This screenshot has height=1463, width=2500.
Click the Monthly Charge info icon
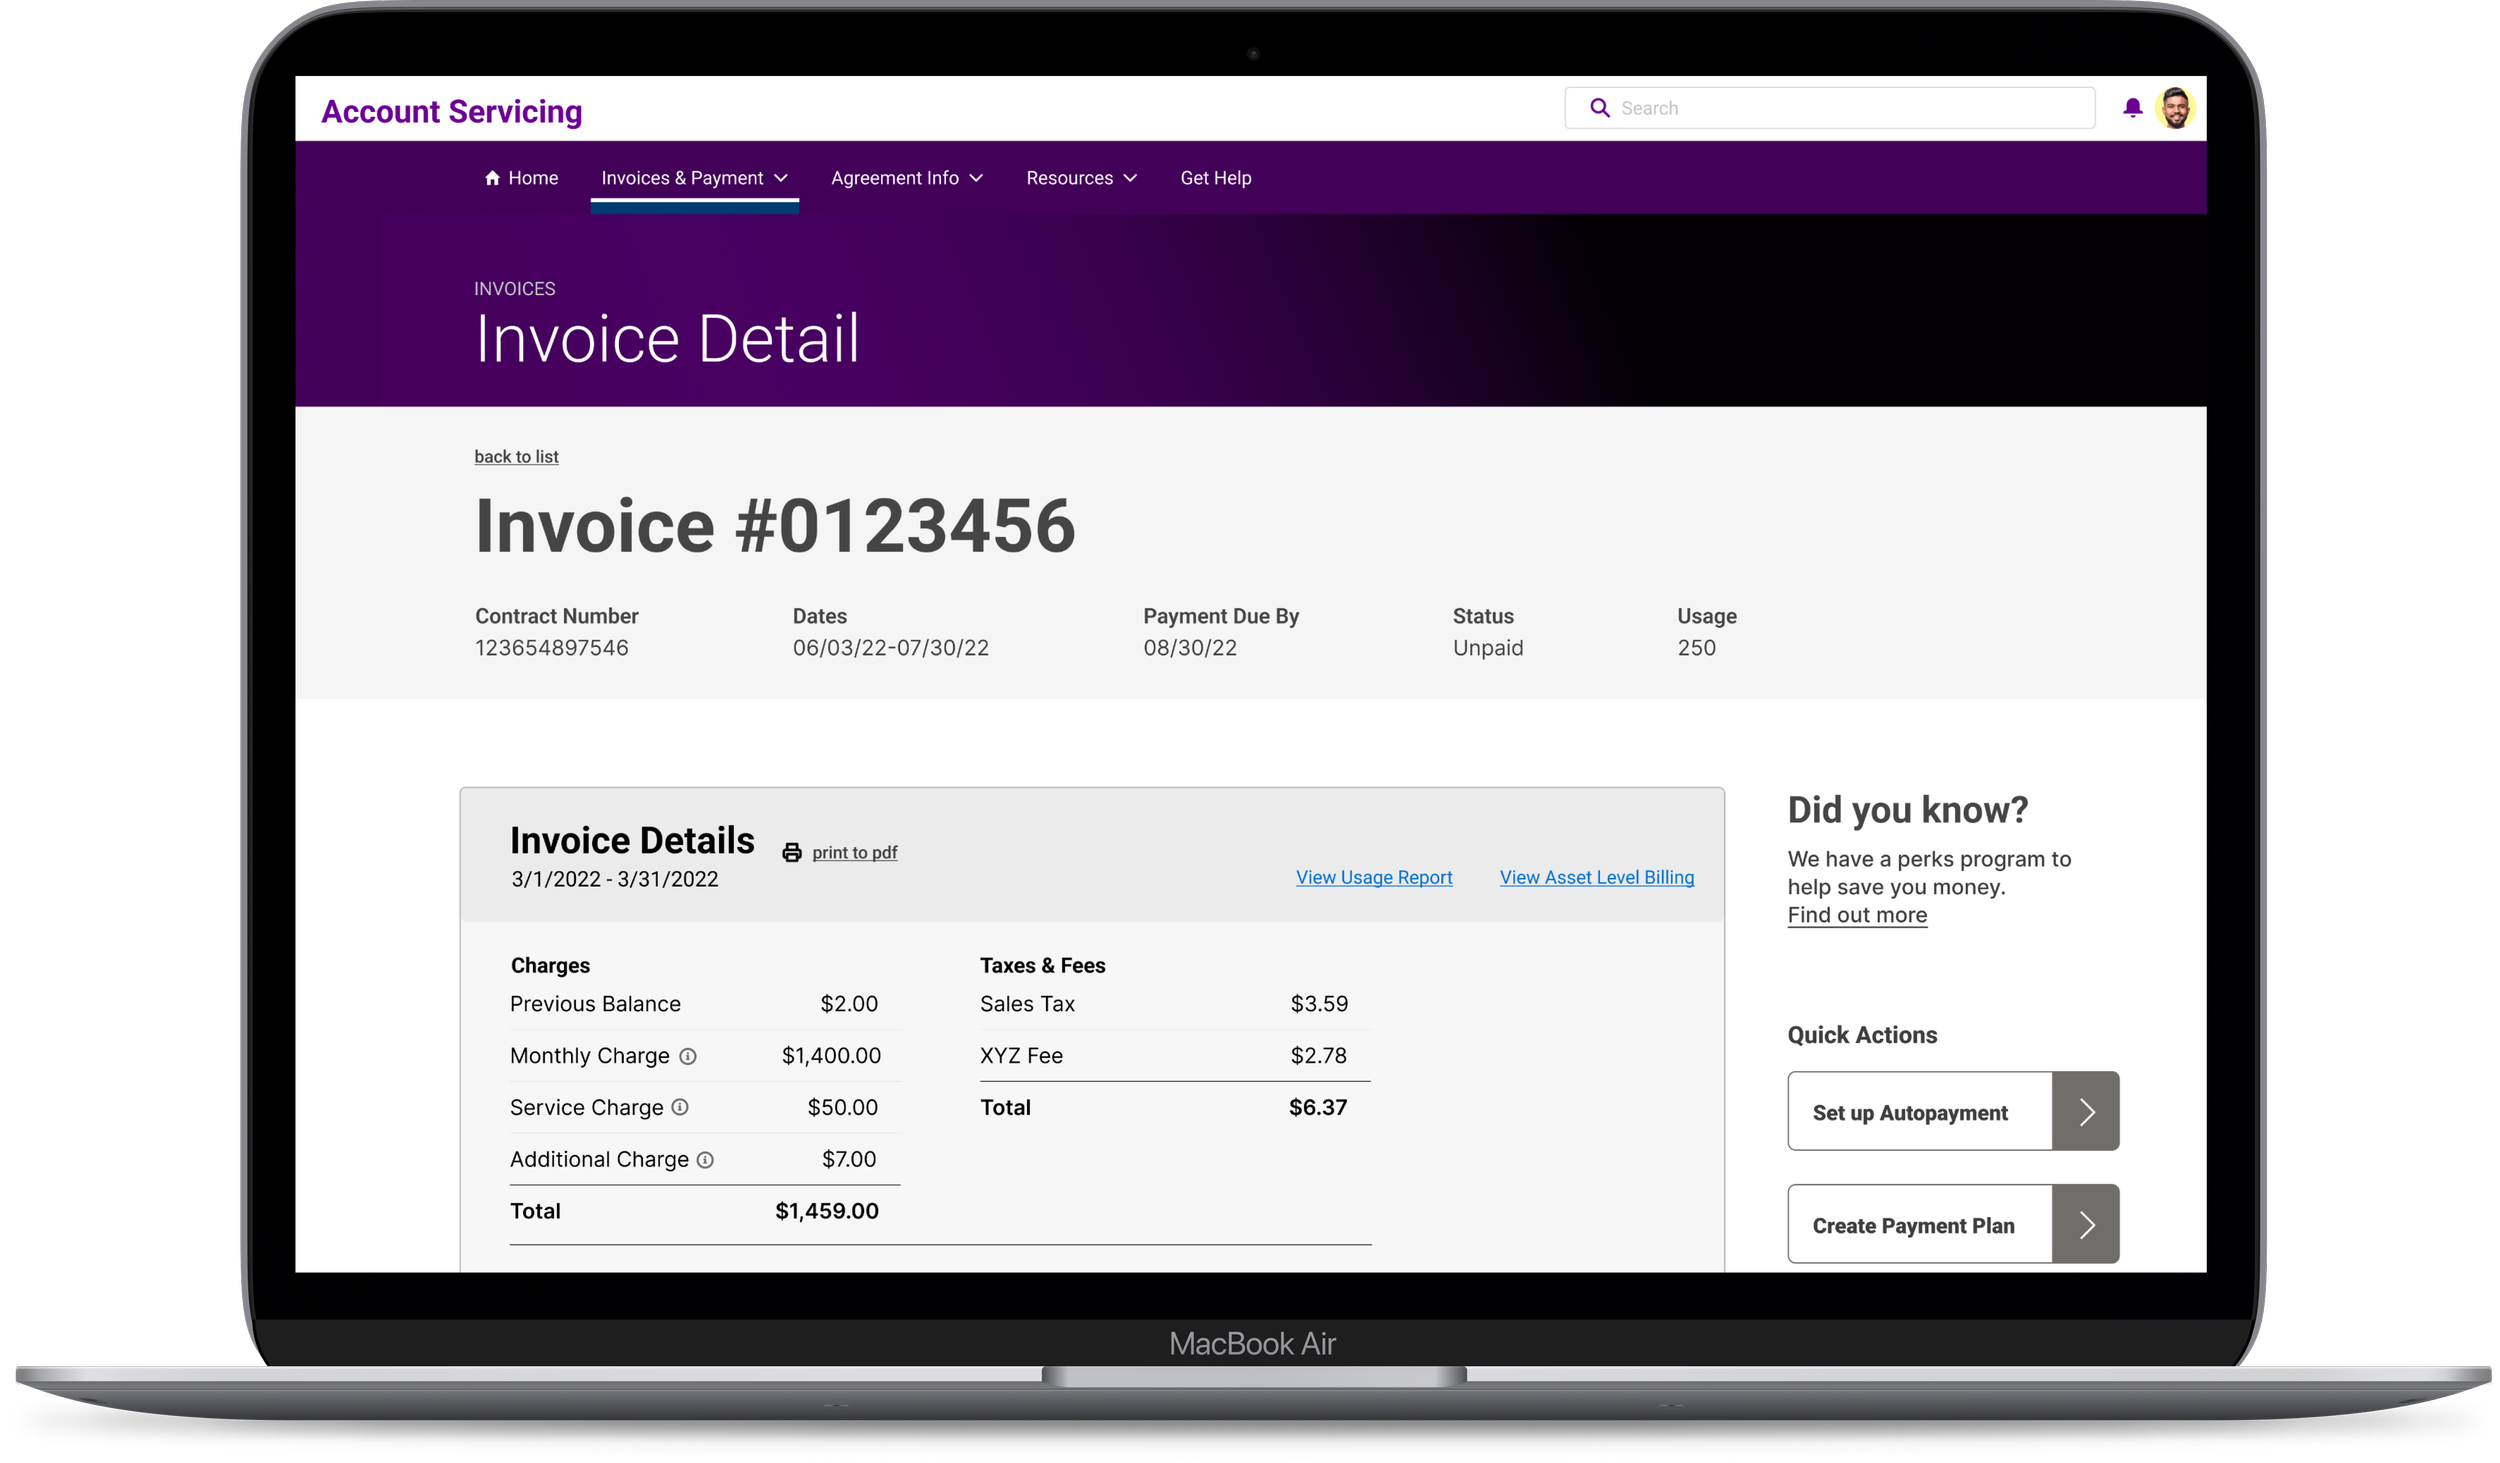688,1056
